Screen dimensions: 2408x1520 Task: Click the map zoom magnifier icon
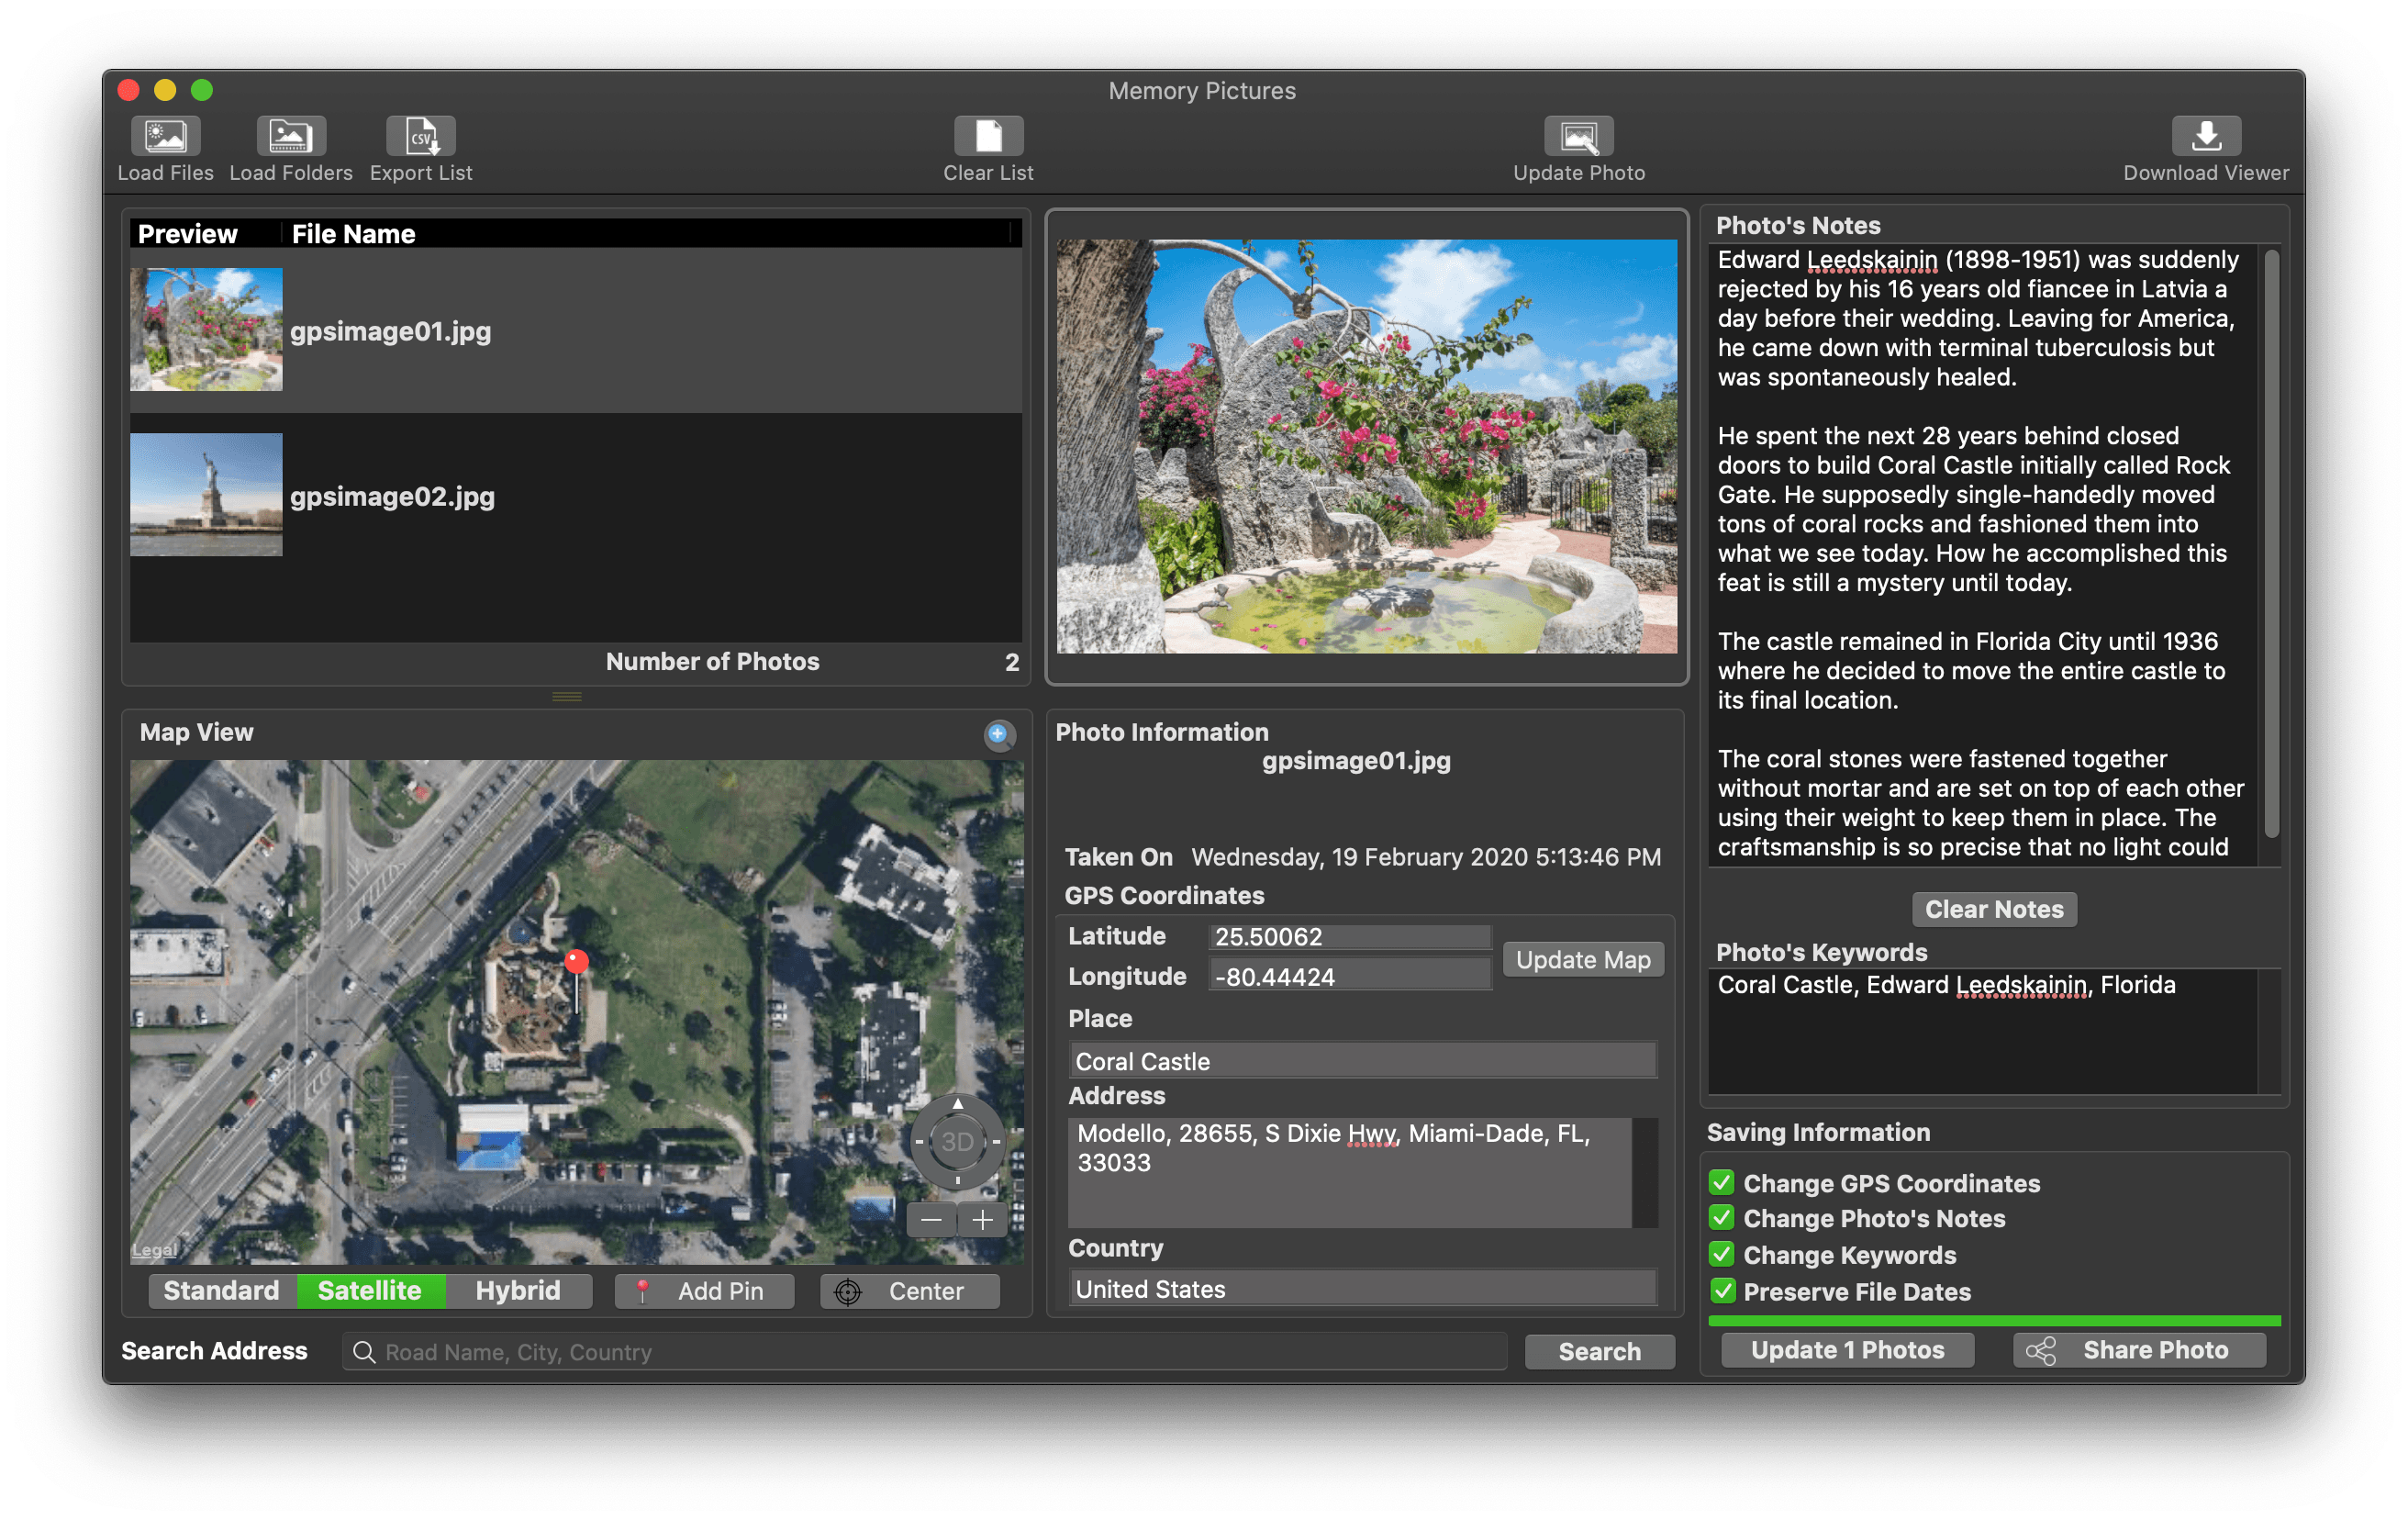point(998,734)
